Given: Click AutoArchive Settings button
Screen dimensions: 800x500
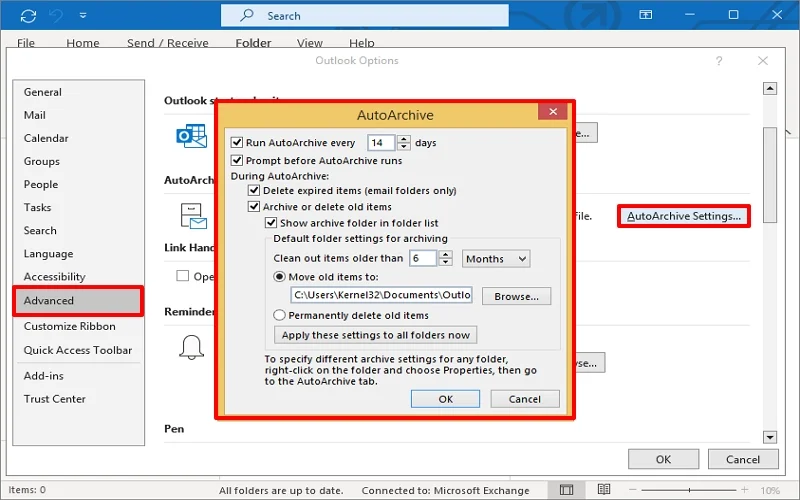Looking at the screenshot, I should coord(684,216).
